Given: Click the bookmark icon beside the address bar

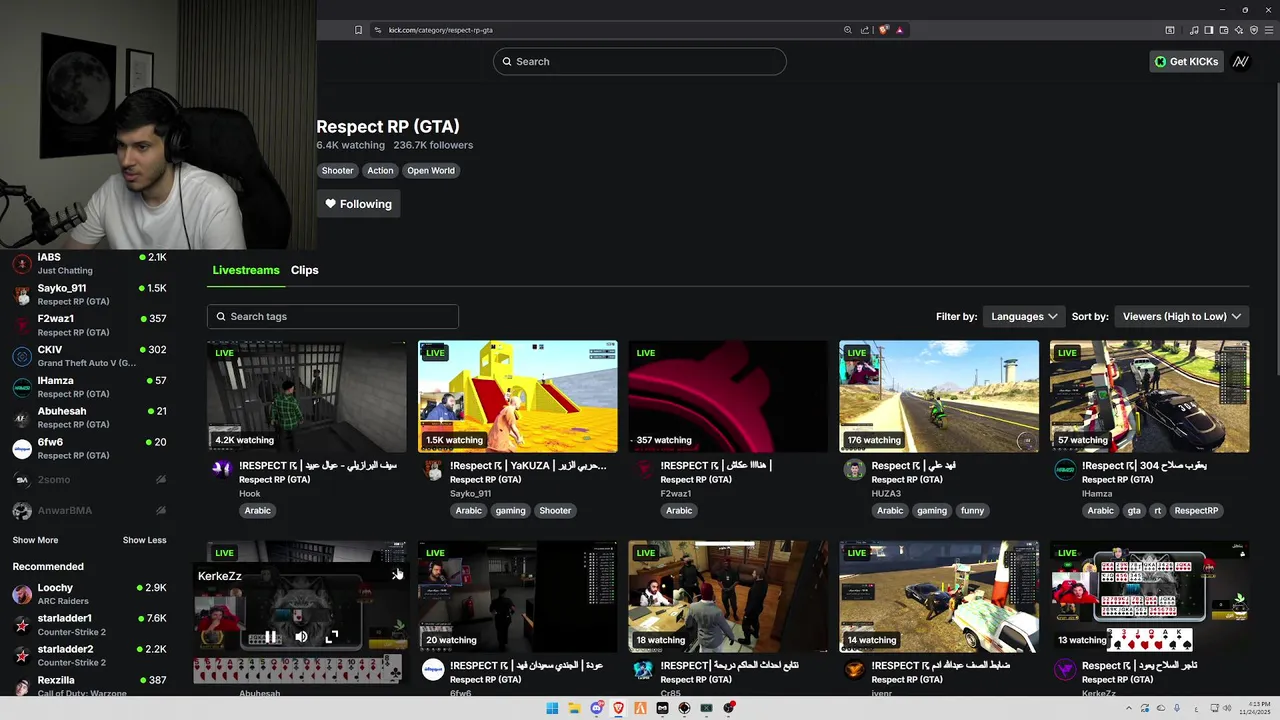Looking at the screenshot, I should [x=358, y=30].
